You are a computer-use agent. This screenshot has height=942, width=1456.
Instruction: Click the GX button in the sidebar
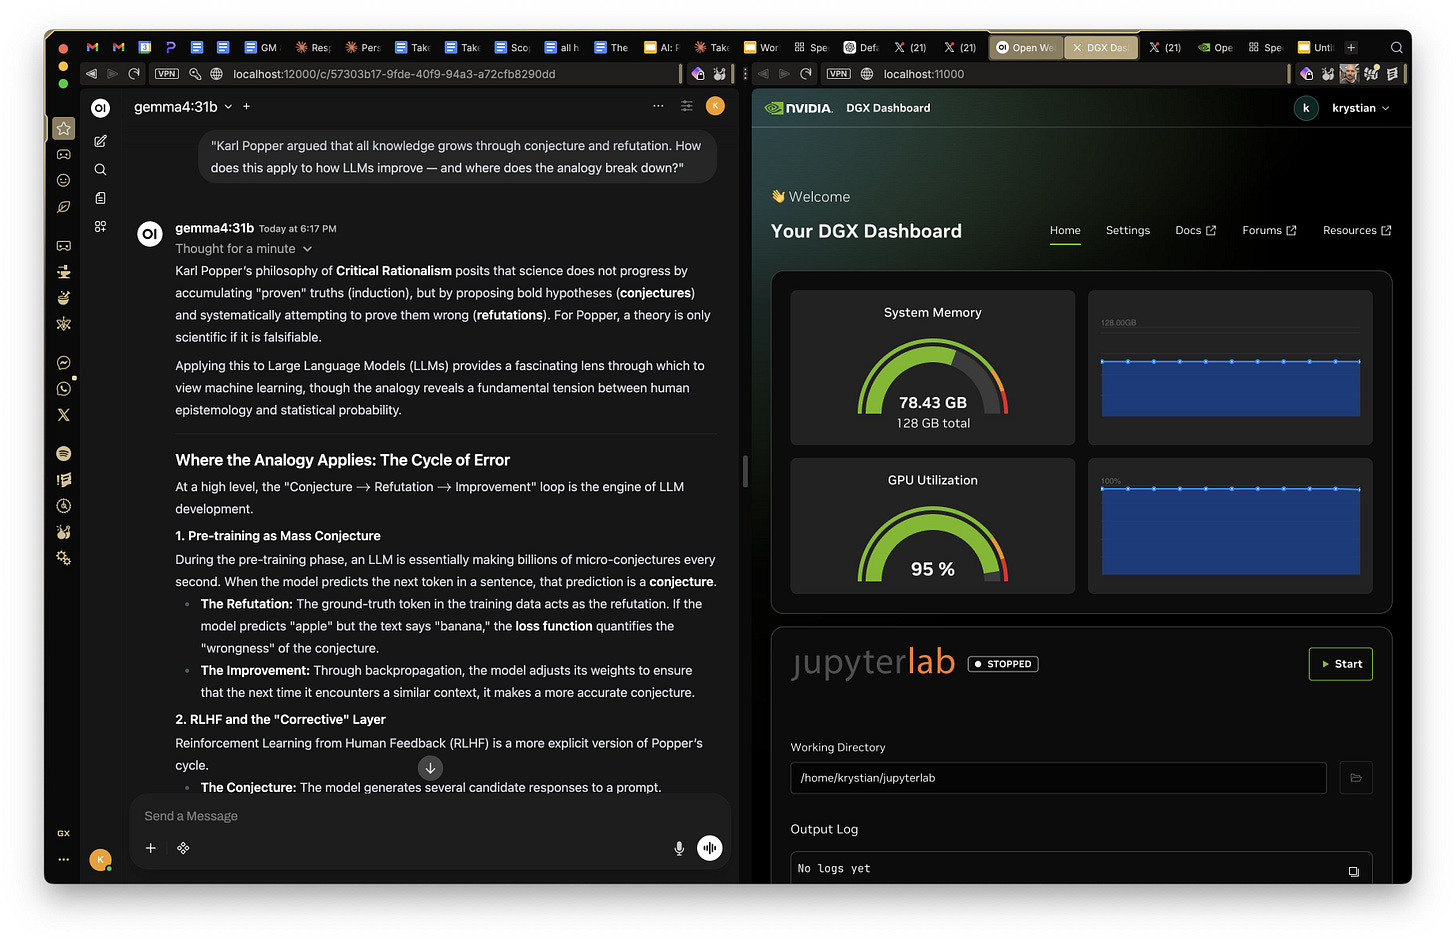(x=64, y=833)
